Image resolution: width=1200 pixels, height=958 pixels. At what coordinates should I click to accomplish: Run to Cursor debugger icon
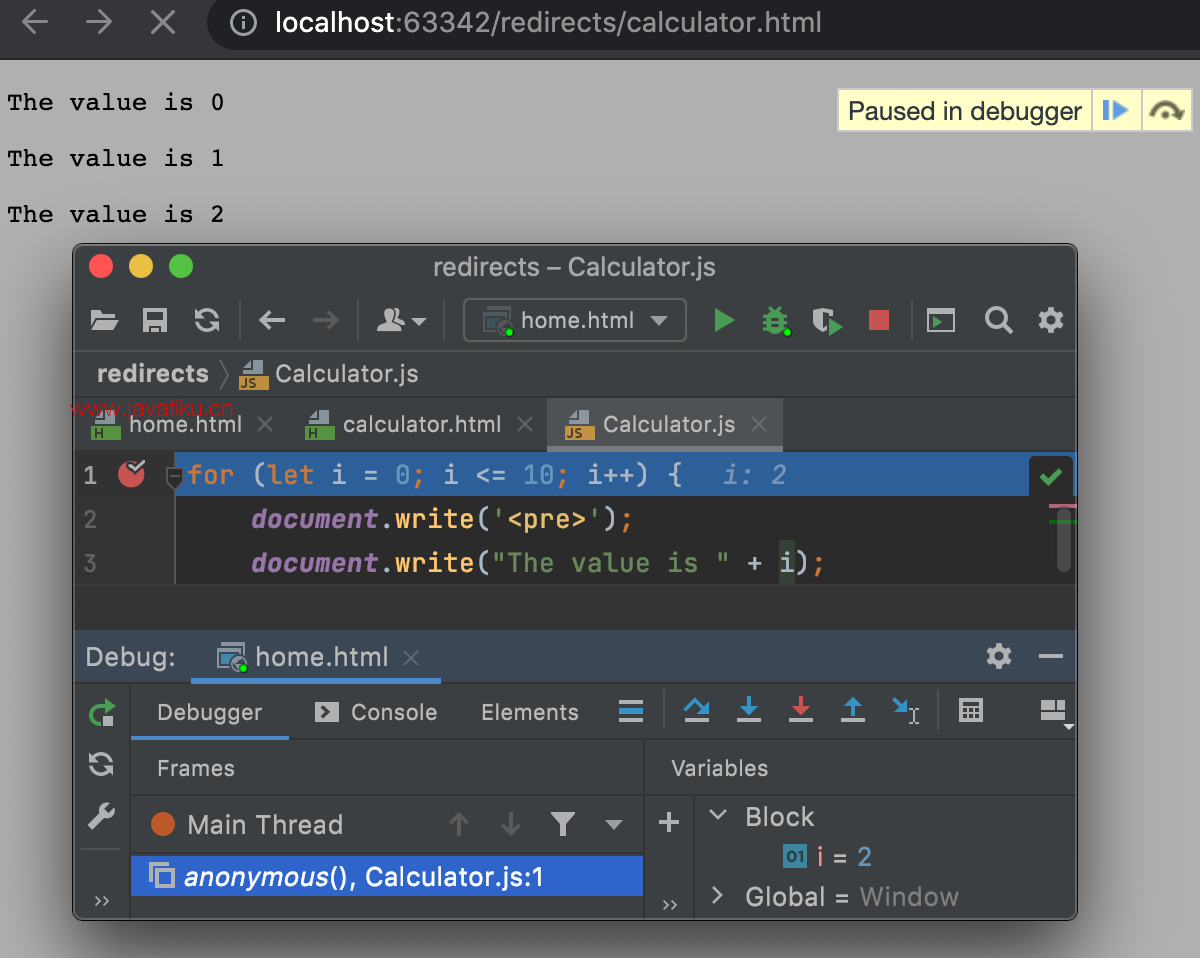tap(906, 711)
